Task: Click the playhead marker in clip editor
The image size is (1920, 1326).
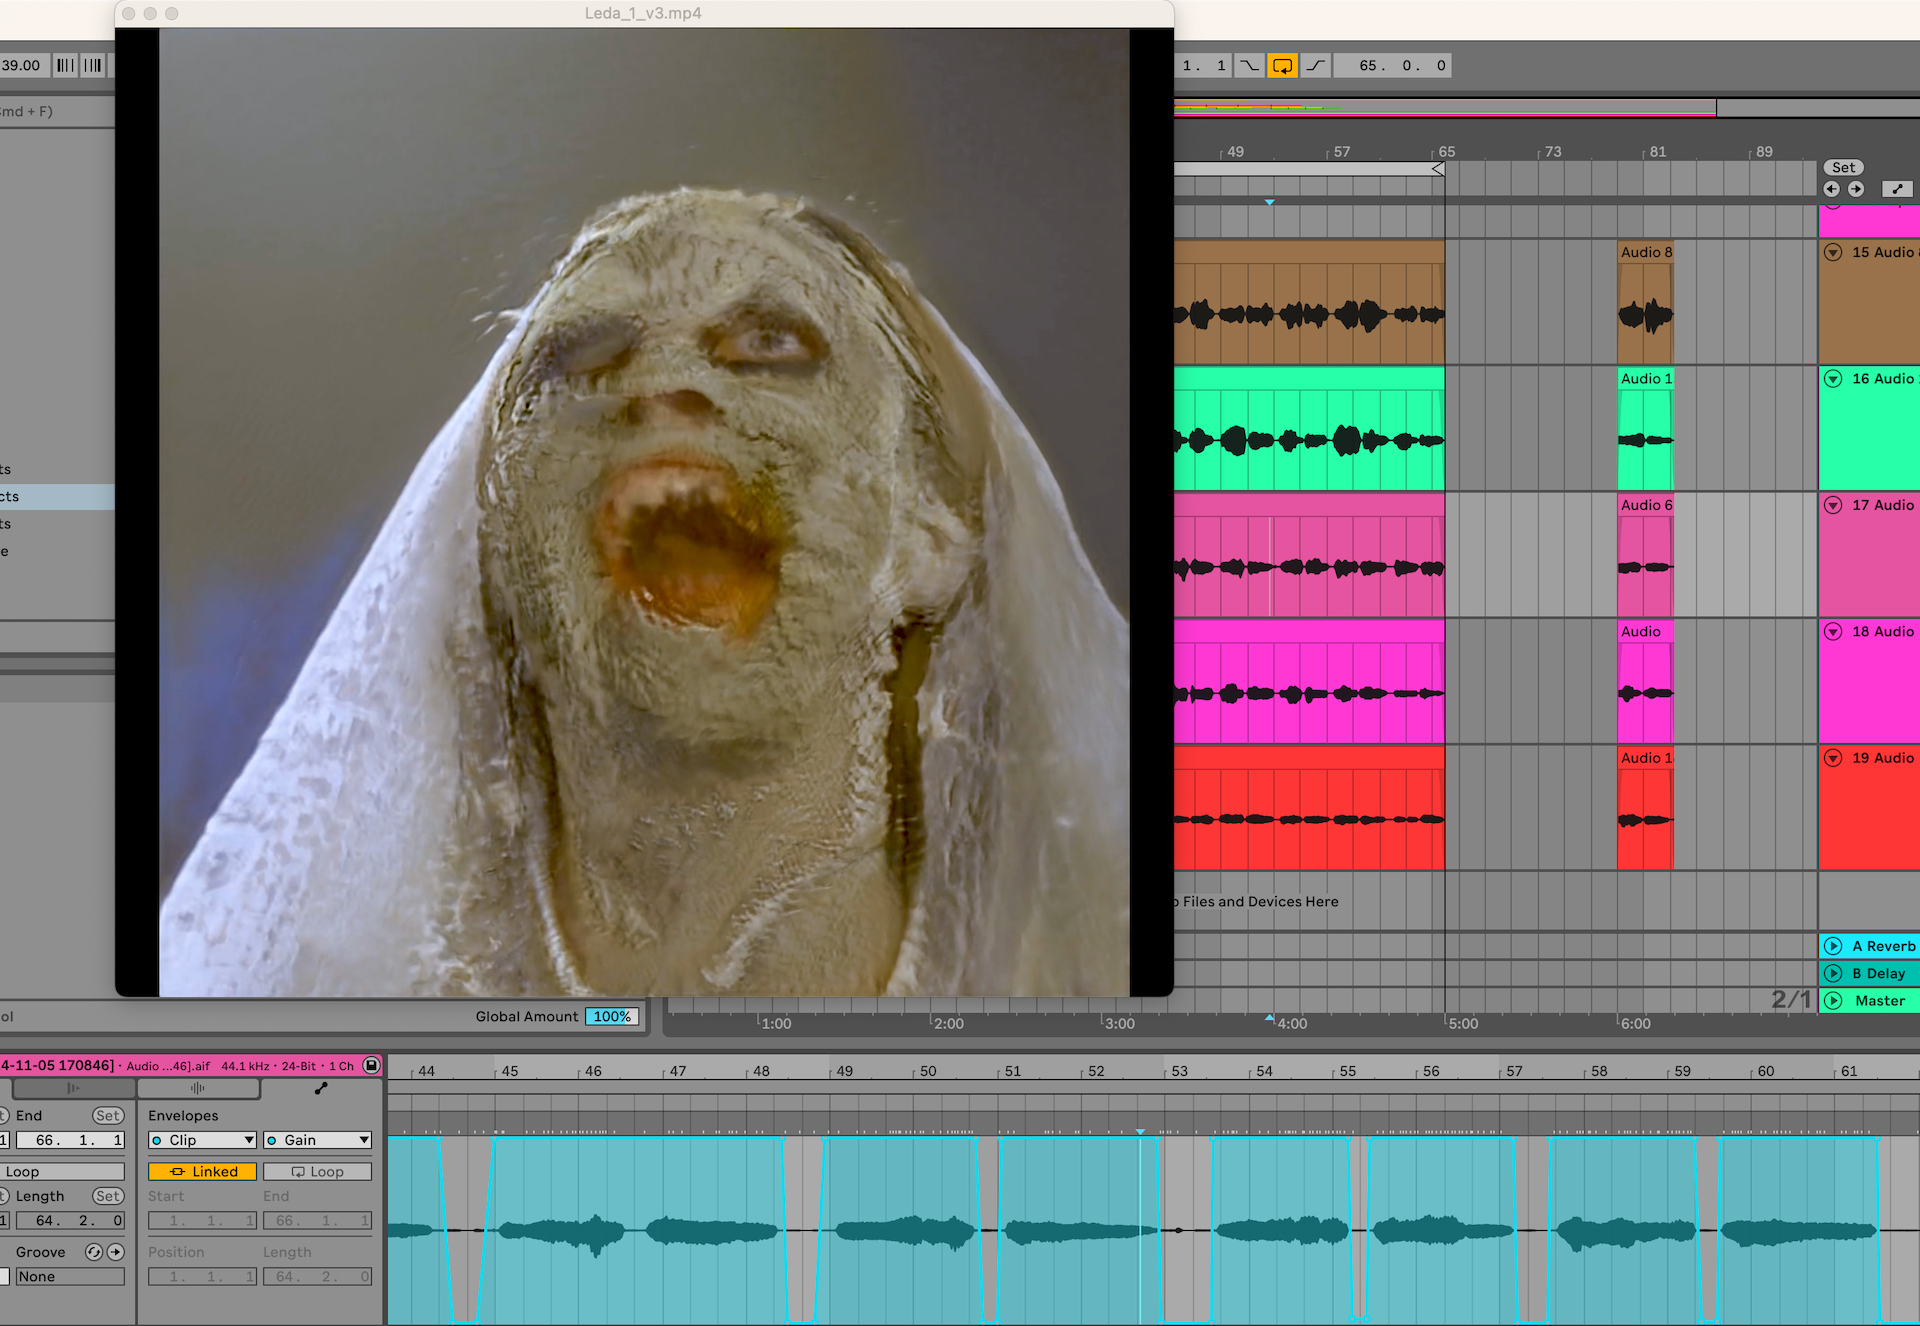Action: coord(1140,1131)
